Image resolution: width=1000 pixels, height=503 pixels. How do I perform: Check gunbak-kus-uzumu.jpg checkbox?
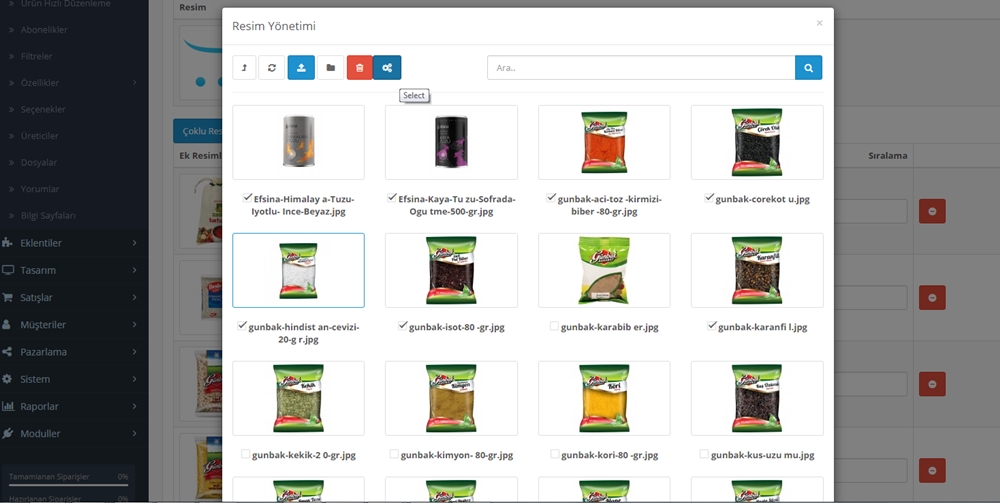pyautogui.click(x=704, y=454)
